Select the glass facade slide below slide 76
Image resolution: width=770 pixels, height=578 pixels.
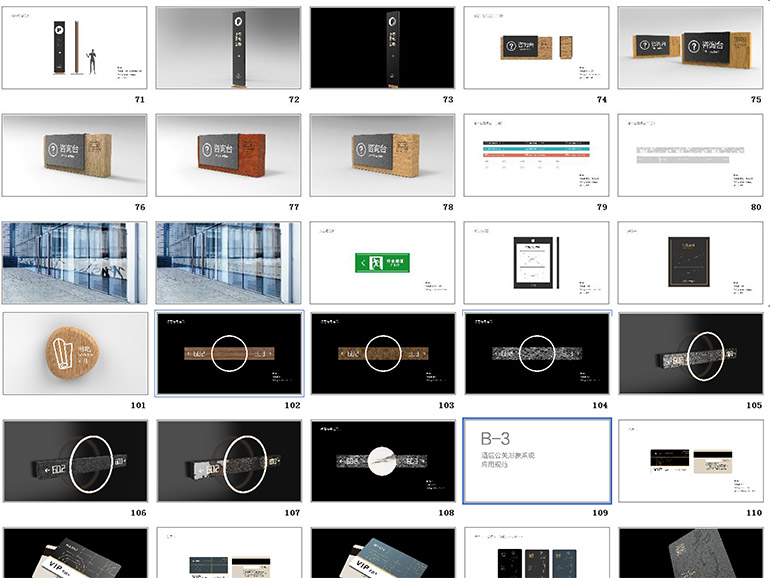pos(74,263)
